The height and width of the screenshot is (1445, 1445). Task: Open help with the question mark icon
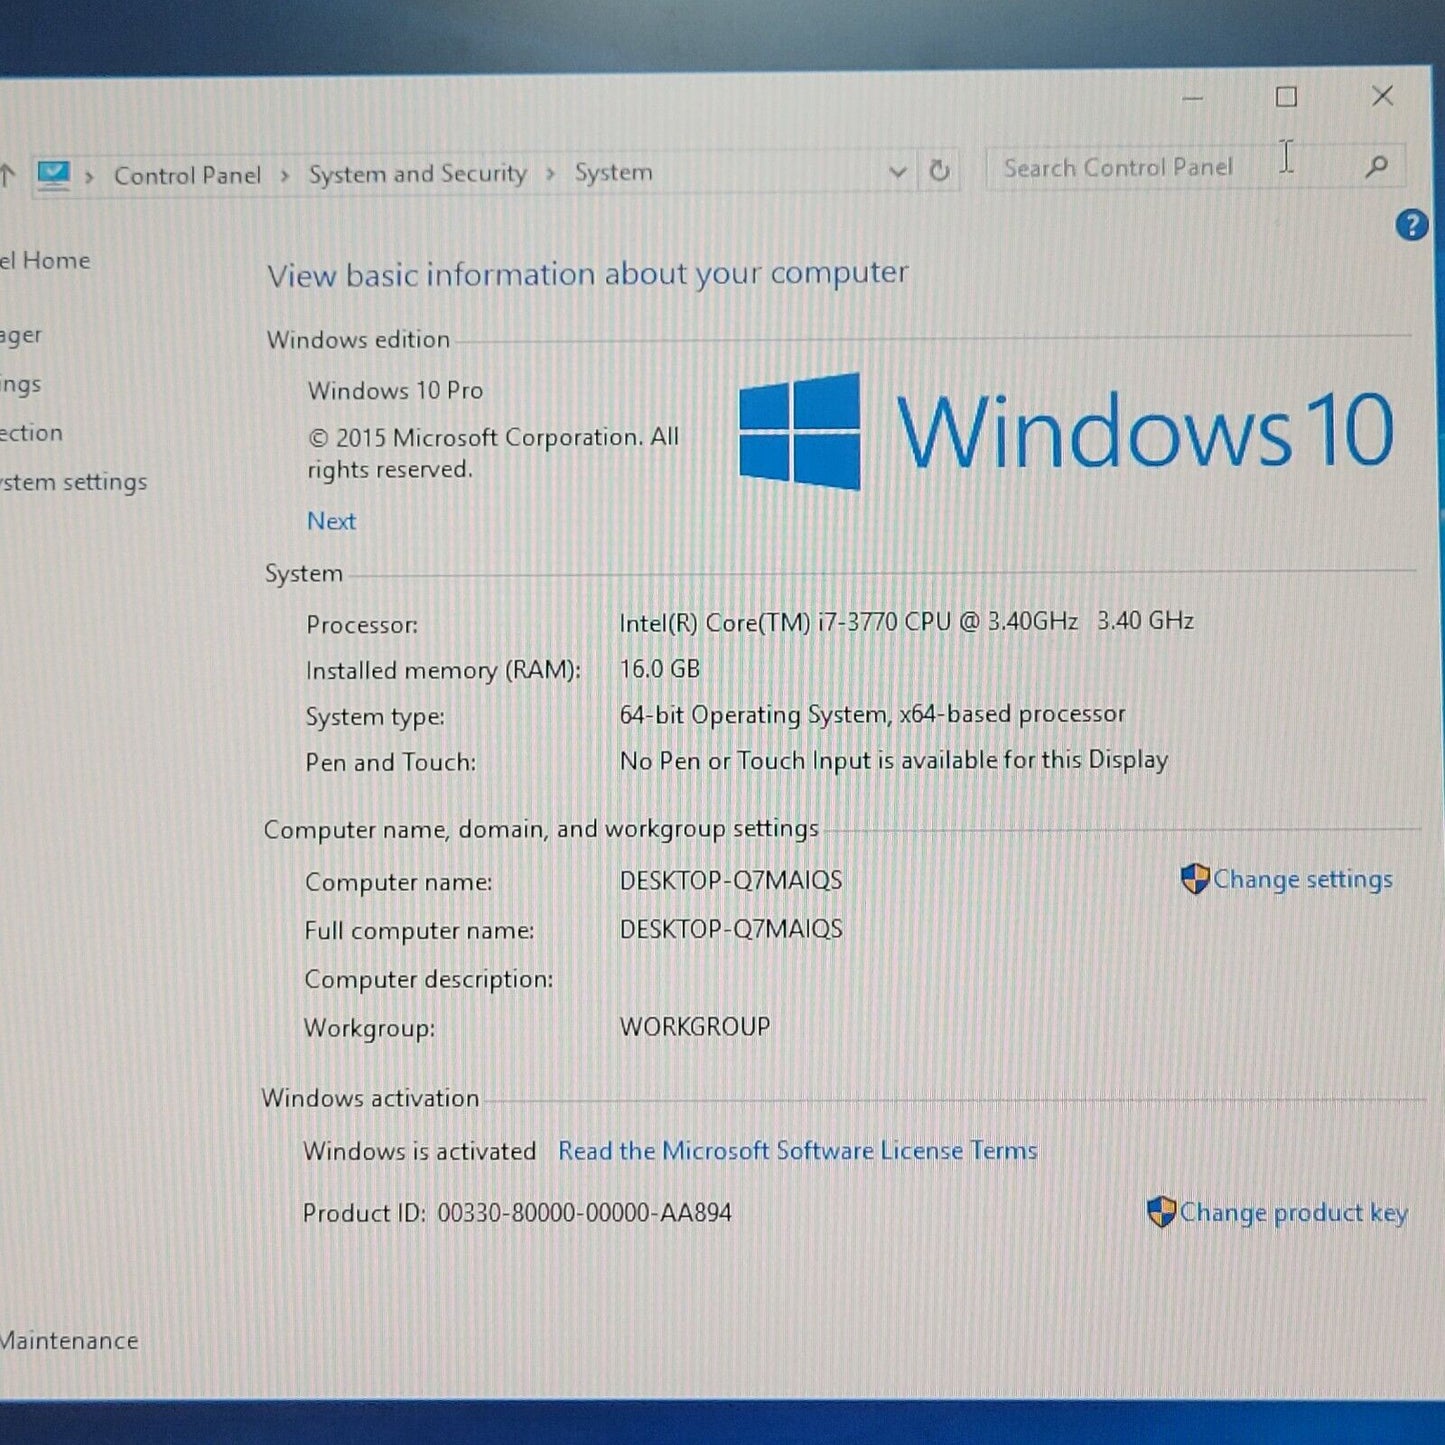(1411, 226)
